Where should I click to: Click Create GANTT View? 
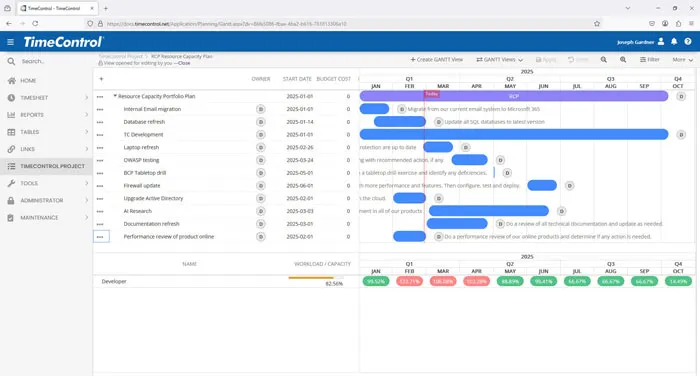click(437, 59)
